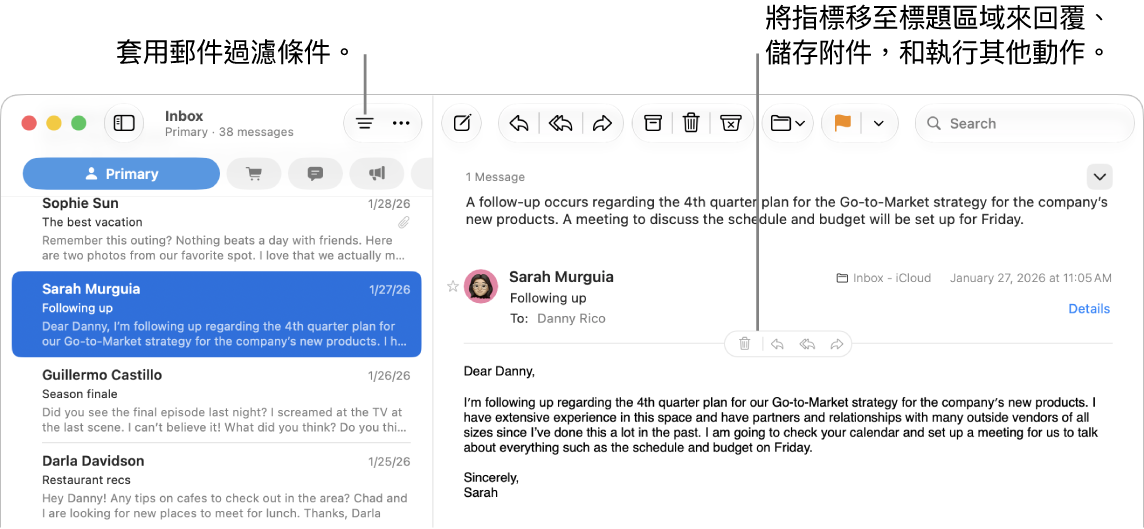Delete using the header hover trash icon
1144x529 pixels.
point(745,344)
